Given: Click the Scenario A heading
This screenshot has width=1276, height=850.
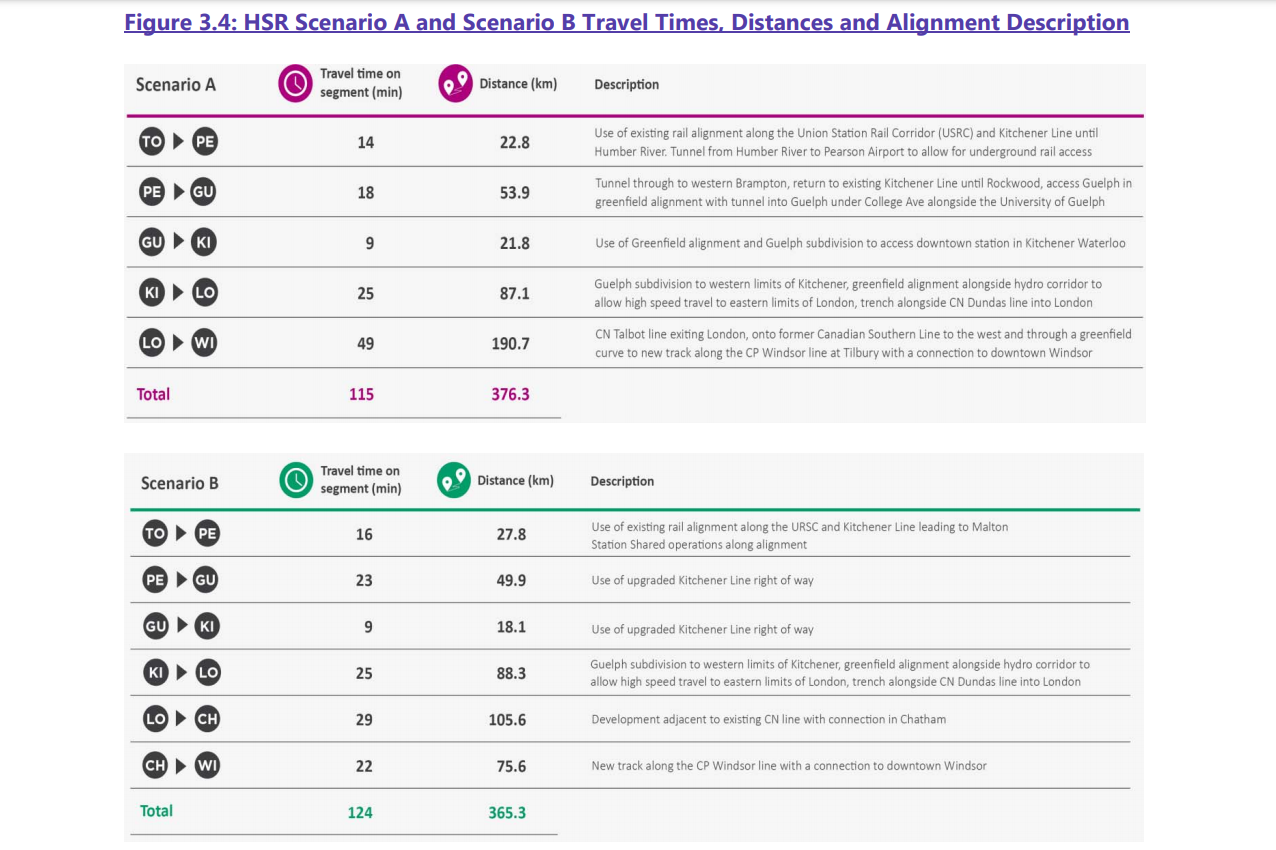Looking at the screenshot, I should coord(175,85).
